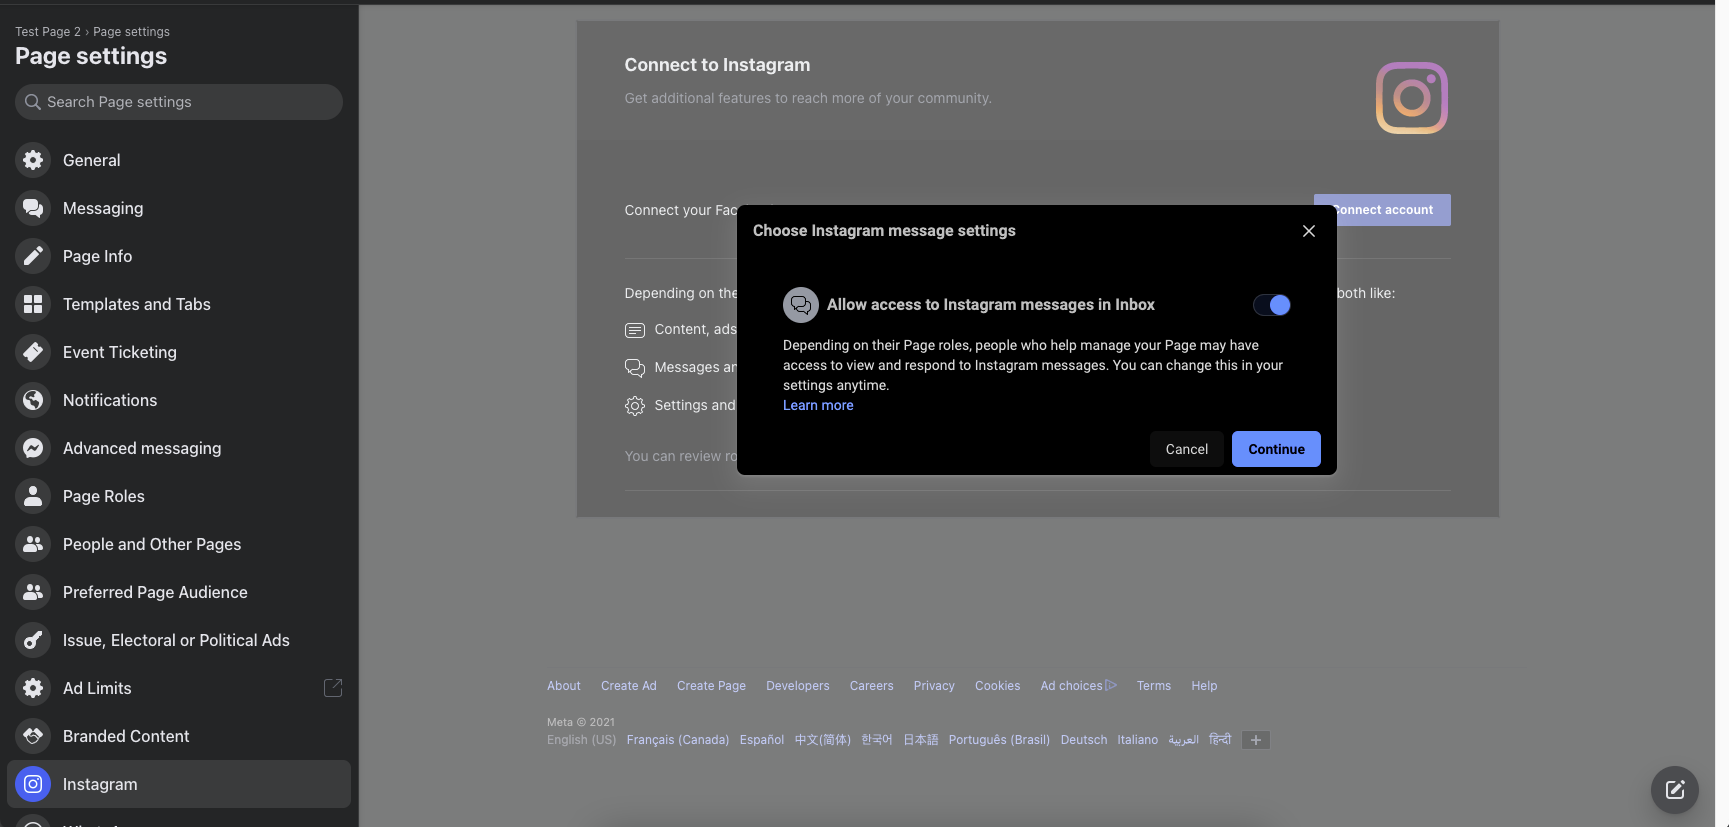
Task: Open General settings
Action: coord(179,160)
